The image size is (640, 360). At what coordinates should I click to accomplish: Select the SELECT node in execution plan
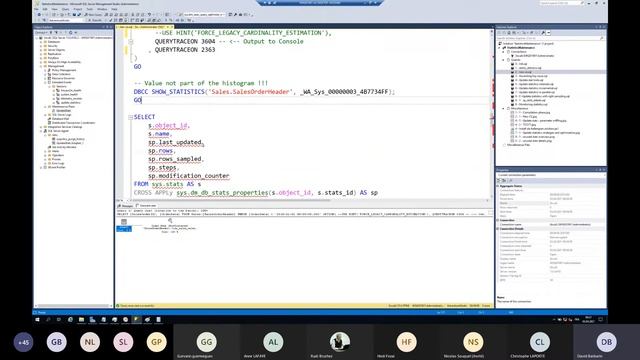pos(124,225)
